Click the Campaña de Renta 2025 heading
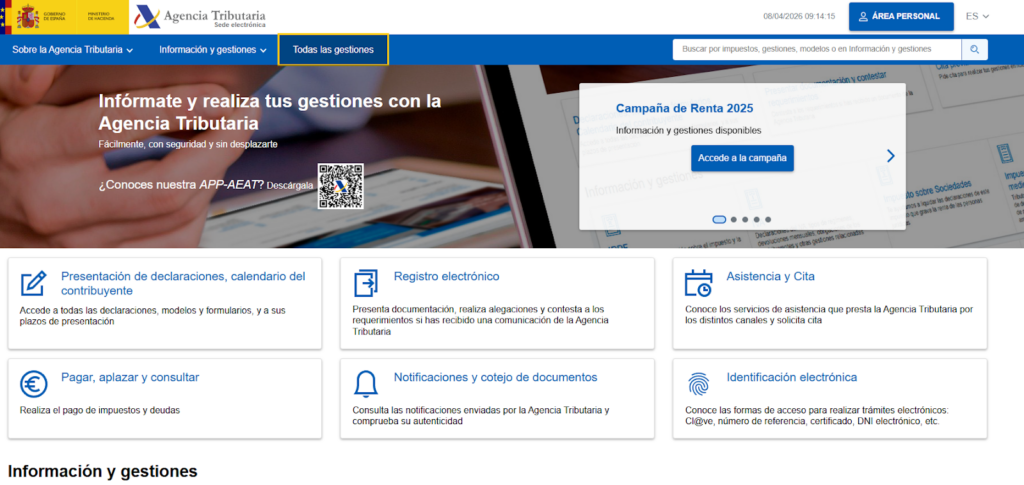 (x=684, y=108)
